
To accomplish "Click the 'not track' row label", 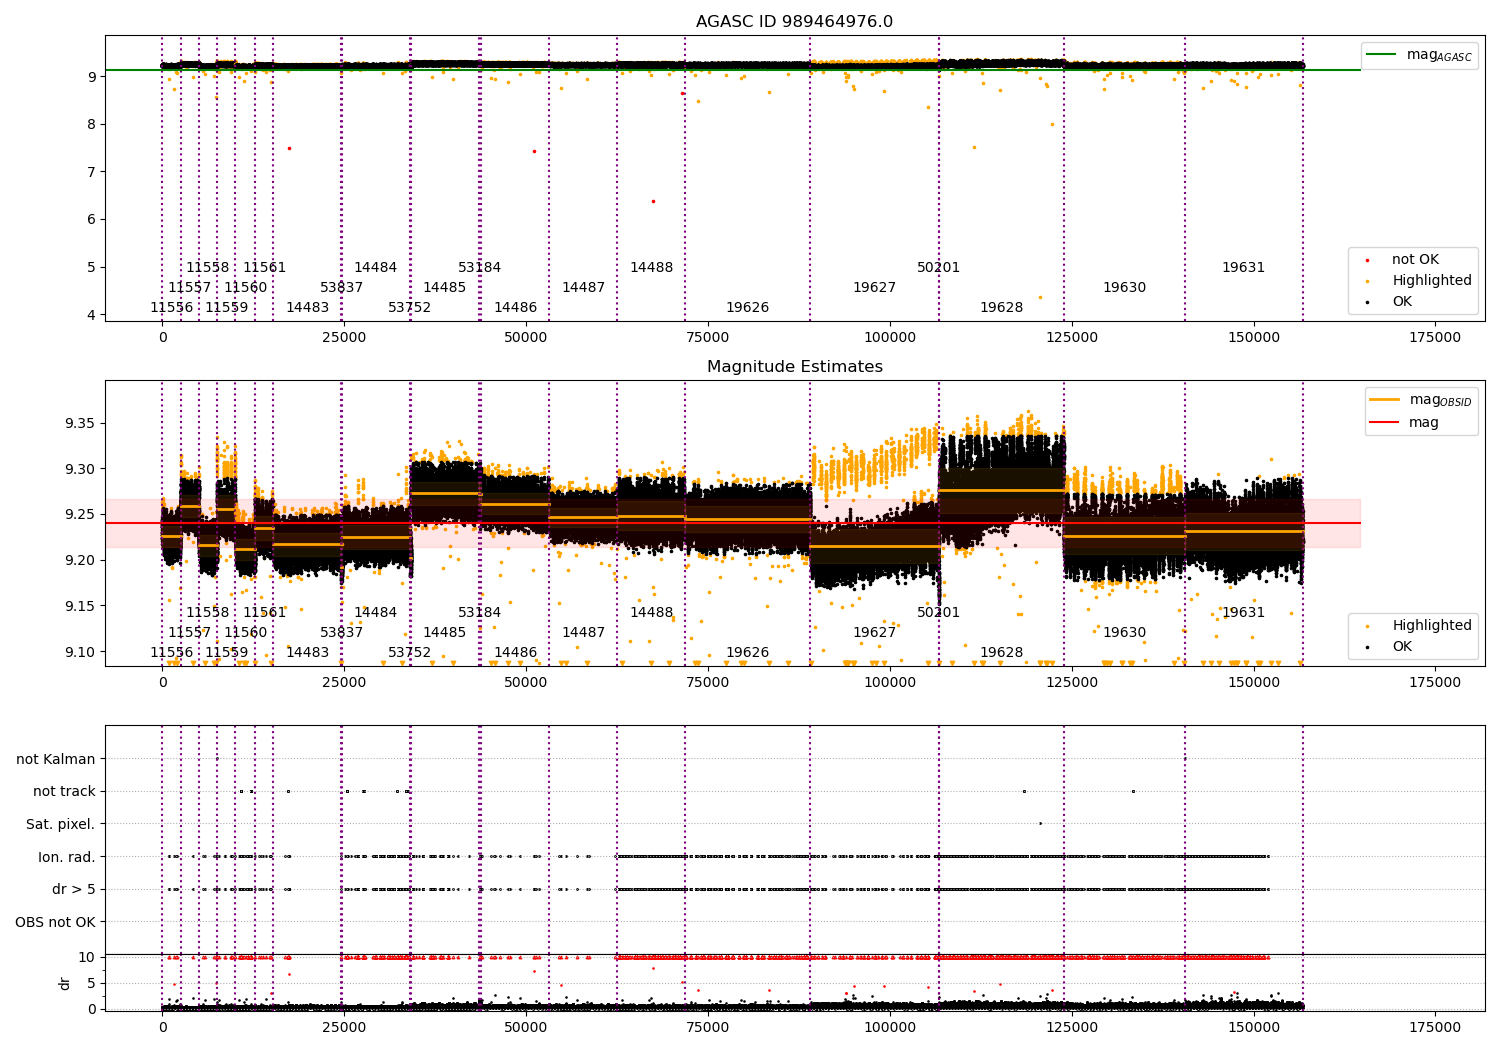I will point(64,791).
